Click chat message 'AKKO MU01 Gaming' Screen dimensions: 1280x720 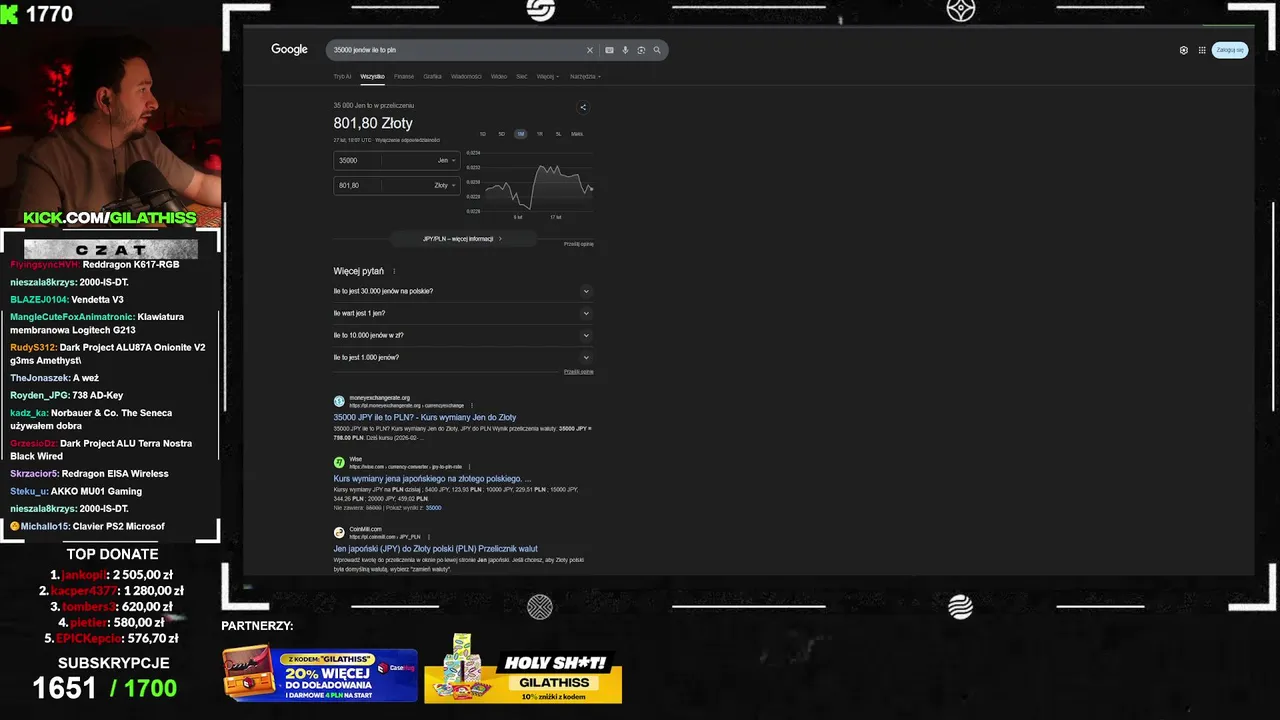point(97,491)
